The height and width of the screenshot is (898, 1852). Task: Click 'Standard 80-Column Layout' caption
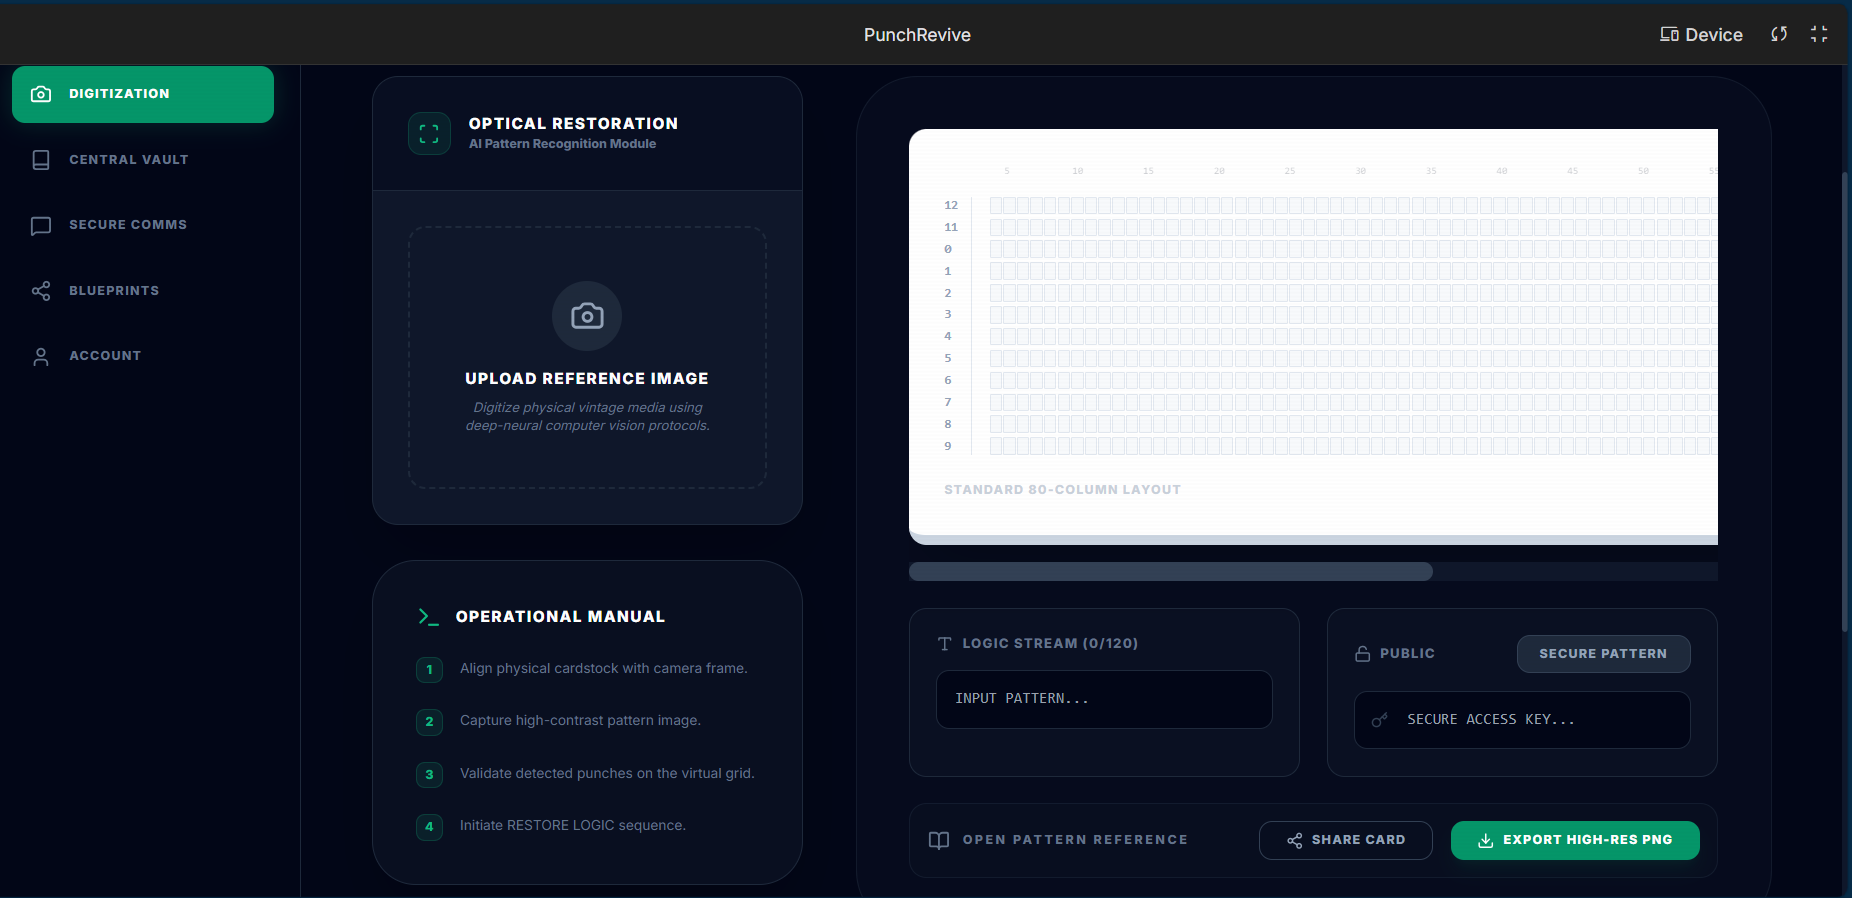(1062, 490)
